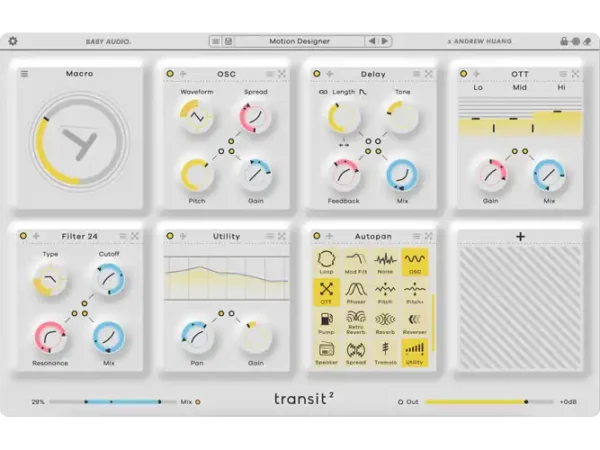Select the Pitch effect icon
Image resolution: width=600 pixels, height=450 pixels.
385,292
